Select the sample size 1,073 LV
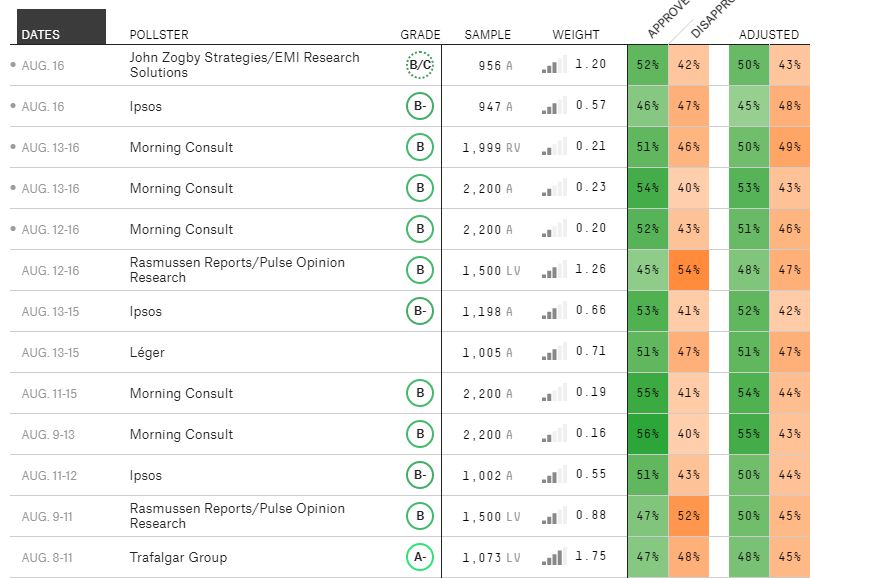Viewport: 872px width, 578px height. tap(492, 557)
